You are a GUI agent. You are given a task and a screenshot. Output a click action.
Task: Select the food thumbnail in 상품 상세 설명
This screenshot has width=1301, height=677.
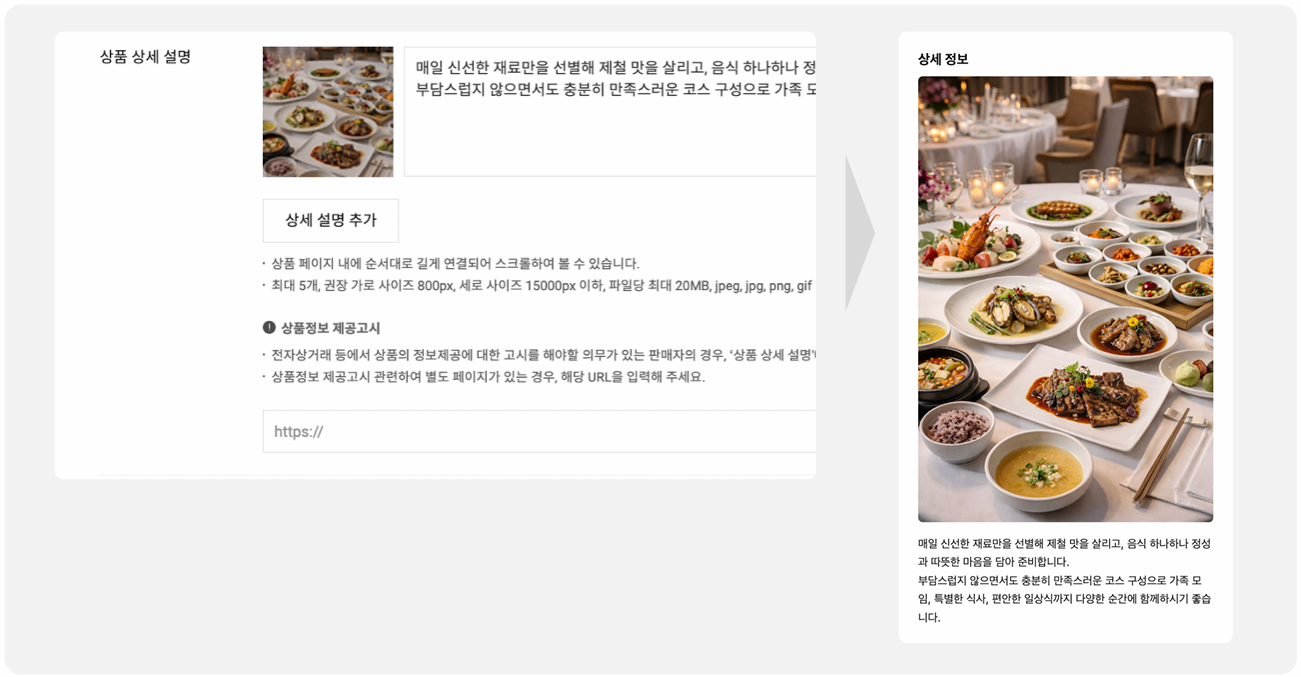pos(328,112)
